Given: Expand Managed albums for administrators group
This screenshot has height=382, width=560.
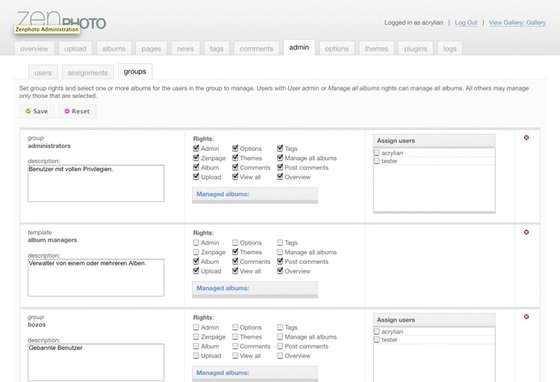Looking at the screenshot, I should coord(255,195).
